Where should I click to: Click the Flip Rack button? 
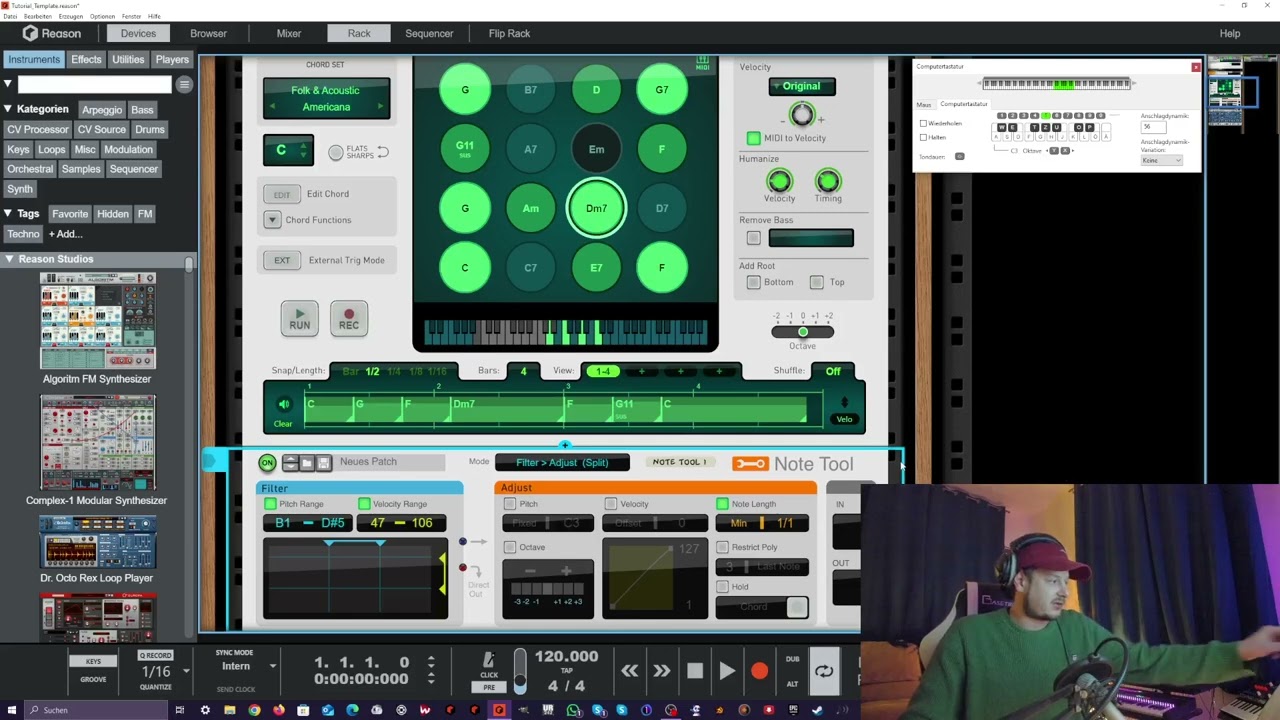click(x=509, y=33)
